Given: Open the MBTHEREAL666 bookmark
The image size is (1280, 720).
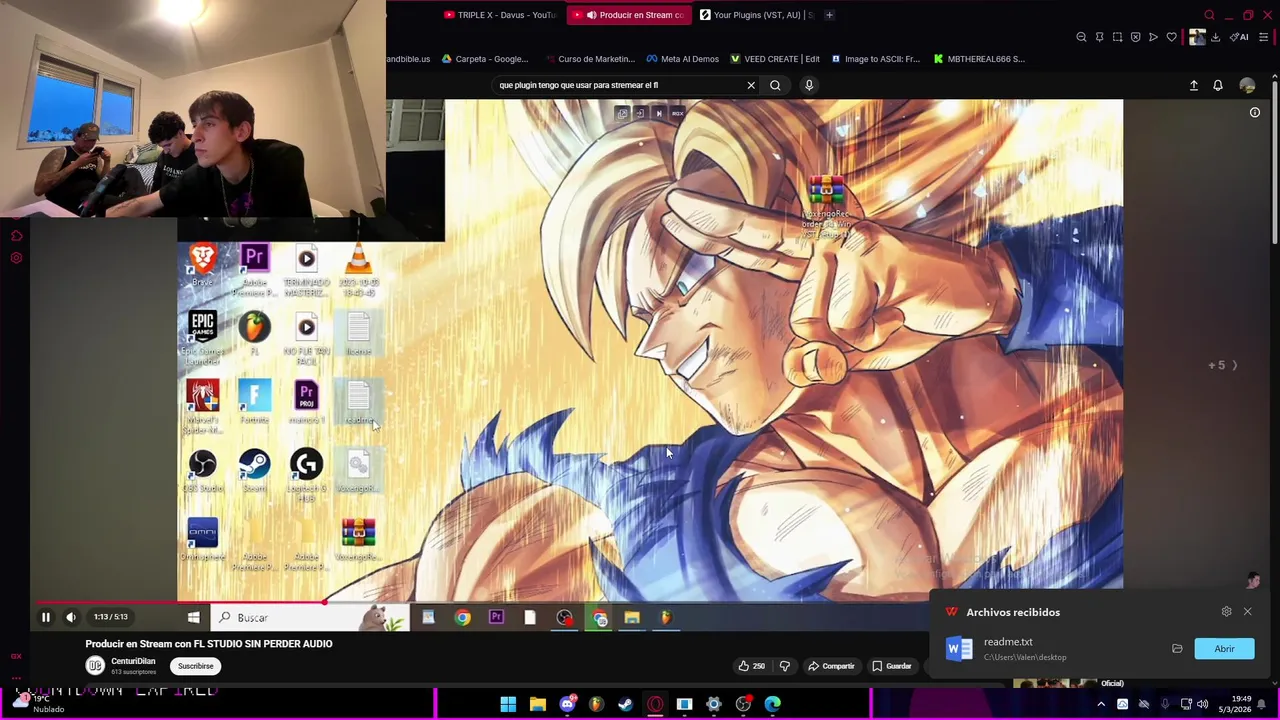Looking at the screenshot, I should pos(979,59).
